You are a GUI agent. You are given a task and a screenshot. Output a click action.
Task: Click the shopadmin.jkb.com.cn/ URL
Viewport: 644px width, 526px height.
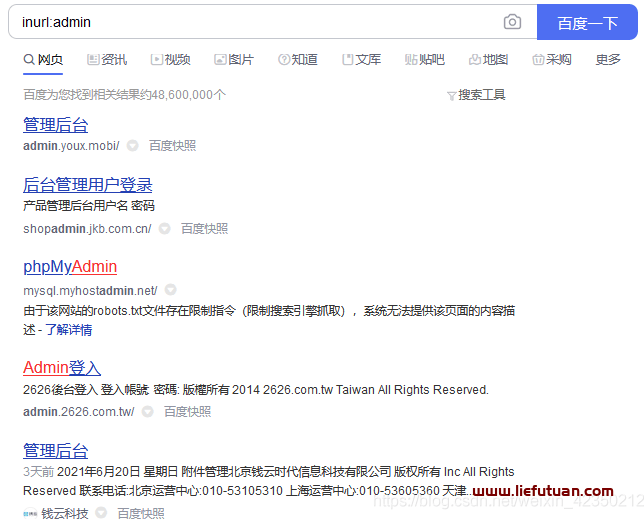coord(87,229)
